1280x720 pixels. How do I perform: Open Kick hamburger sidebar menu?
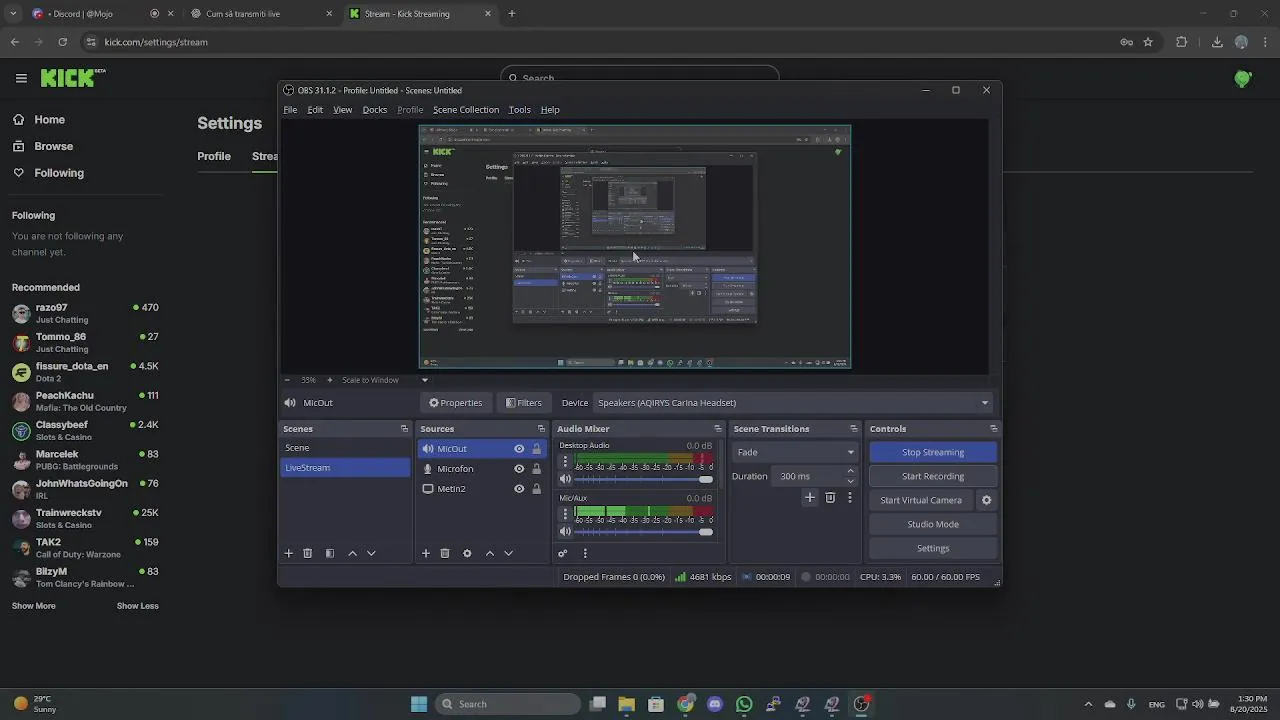point(21,78)
